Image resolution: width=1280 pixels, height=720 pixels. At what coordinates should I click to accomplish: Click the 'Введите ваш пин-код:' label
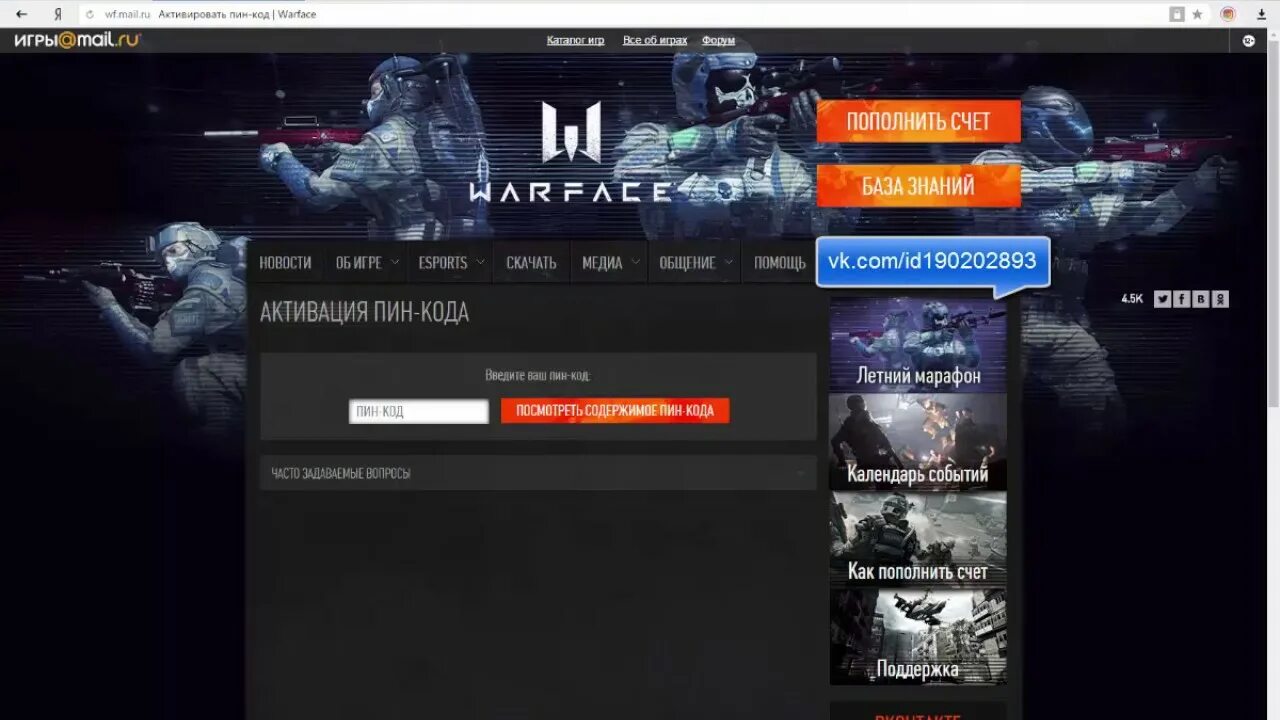click(538, 375)
